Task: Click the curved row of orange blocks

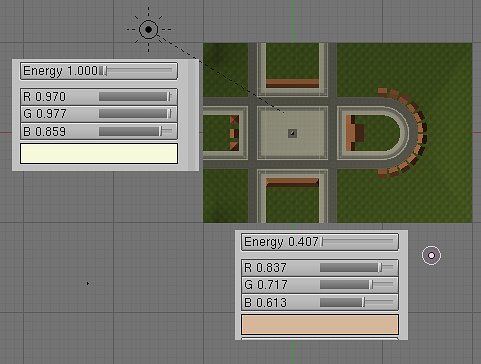Action: (x=407, y=133)
